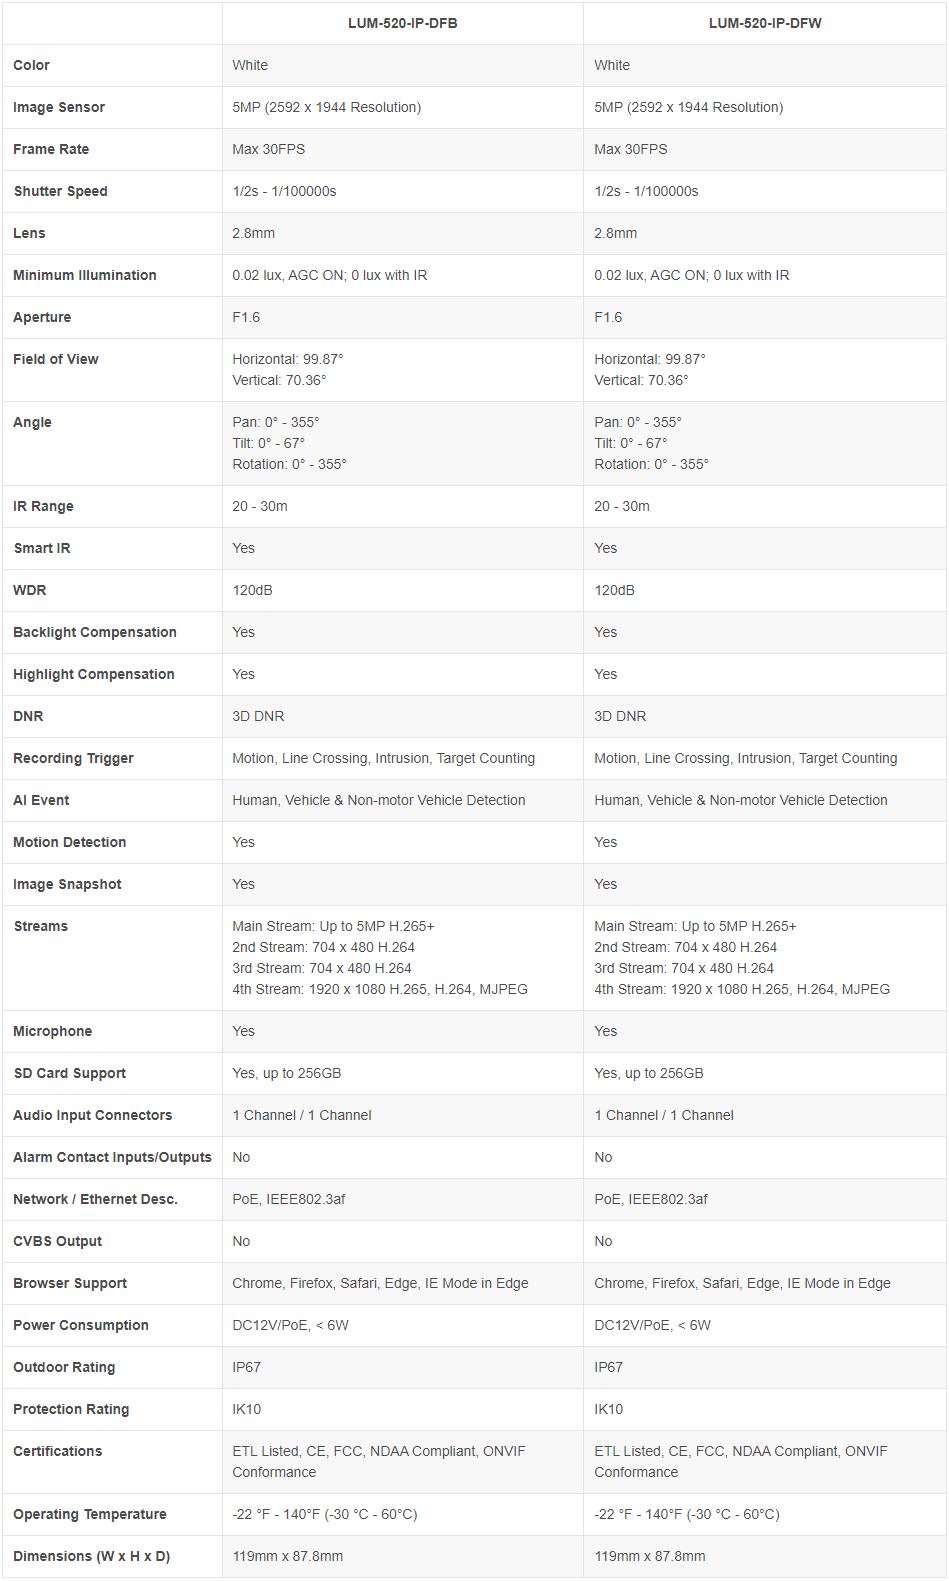The image size is (949, 1581).
Task: Select the Browser Support row label
Action: tap(70, 1283)
